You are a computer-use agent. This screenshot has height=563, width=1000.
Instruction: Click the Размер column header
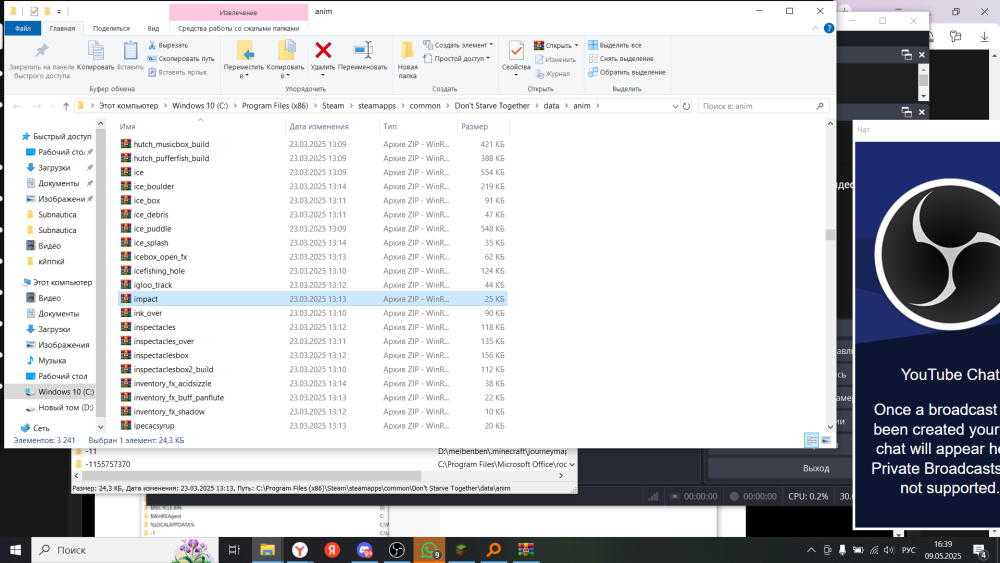(x=474, y=126)
